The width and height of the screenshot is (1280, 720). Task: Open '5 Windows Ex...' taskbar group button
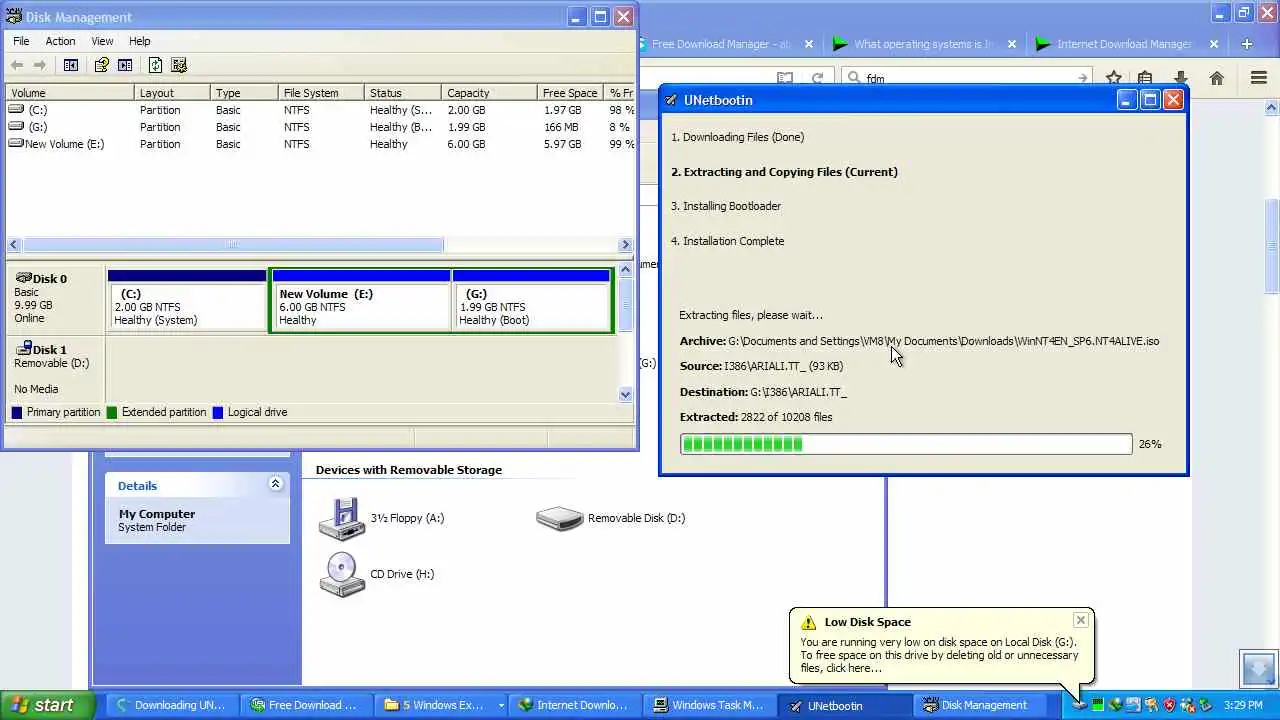coord(440,705)
